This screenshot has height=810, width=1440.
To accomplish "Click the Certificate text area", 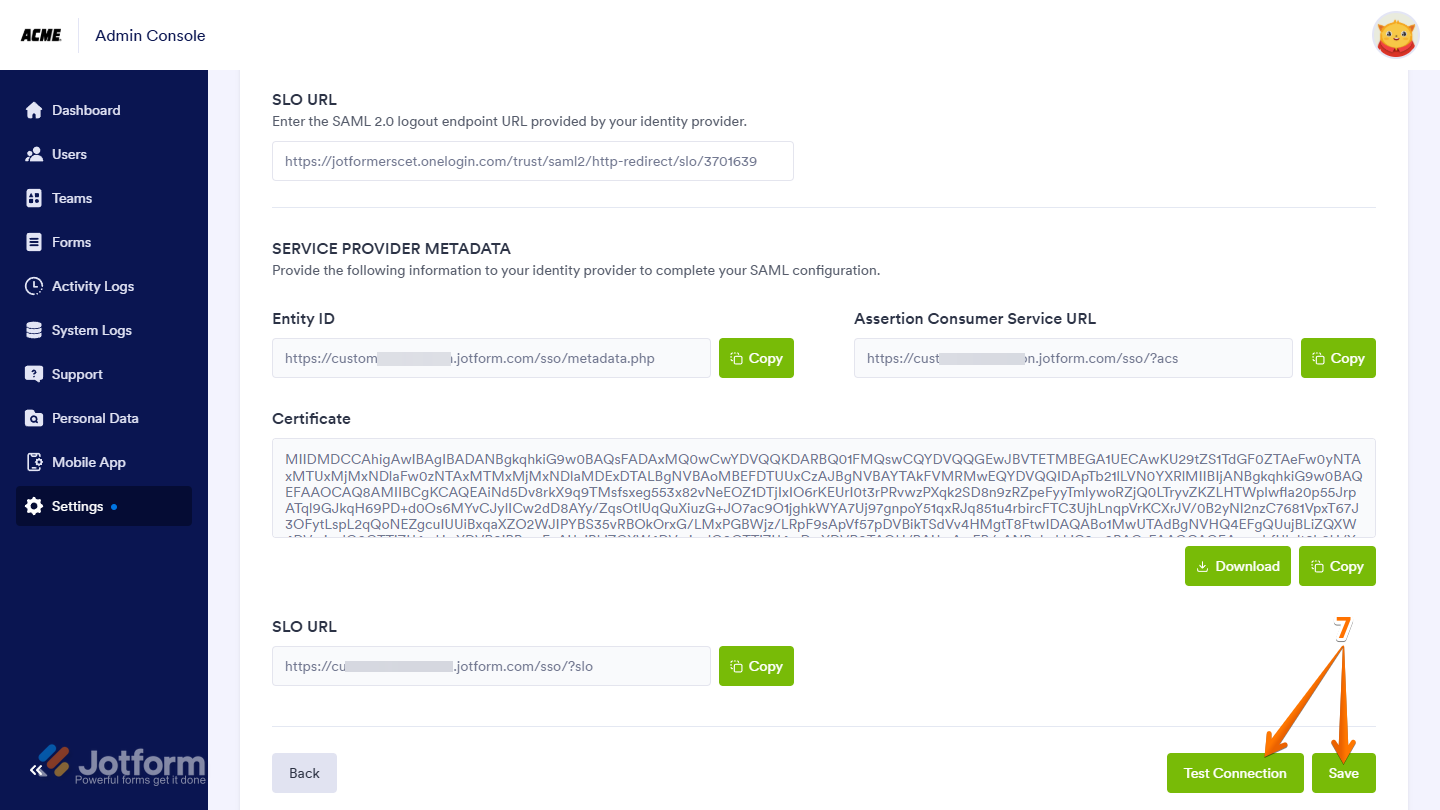I will click(823, 488).
